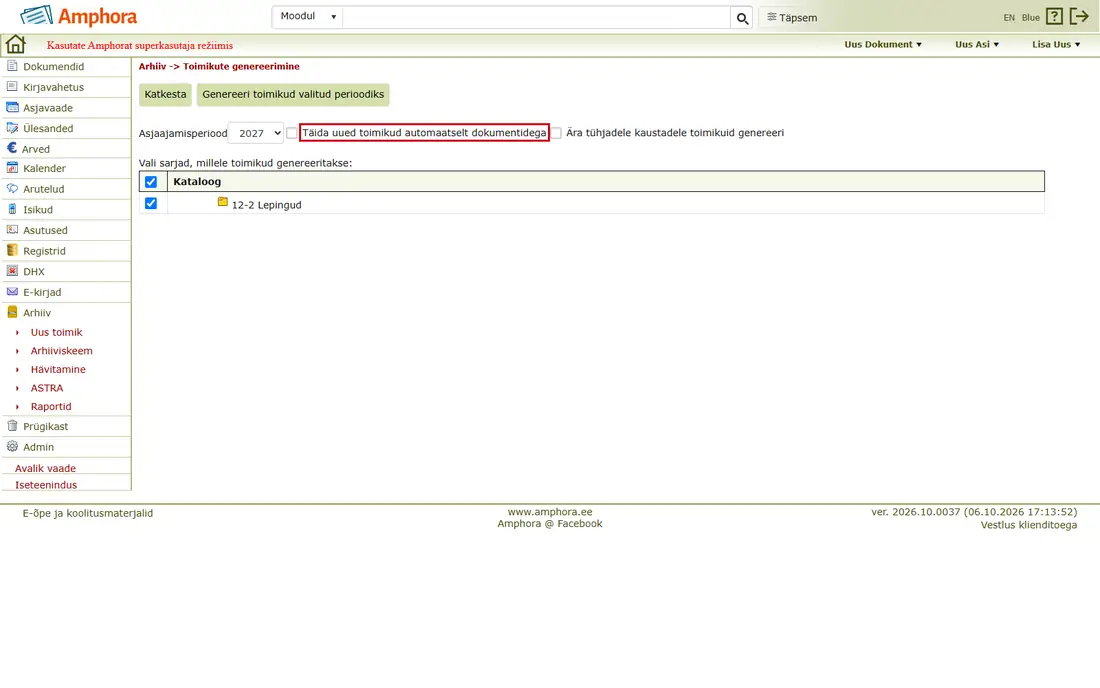Open 'E-õpe ja koolitusmaterjalid' footer link
Viewport: 1100px width, 688px height.
tap(88, 513)
